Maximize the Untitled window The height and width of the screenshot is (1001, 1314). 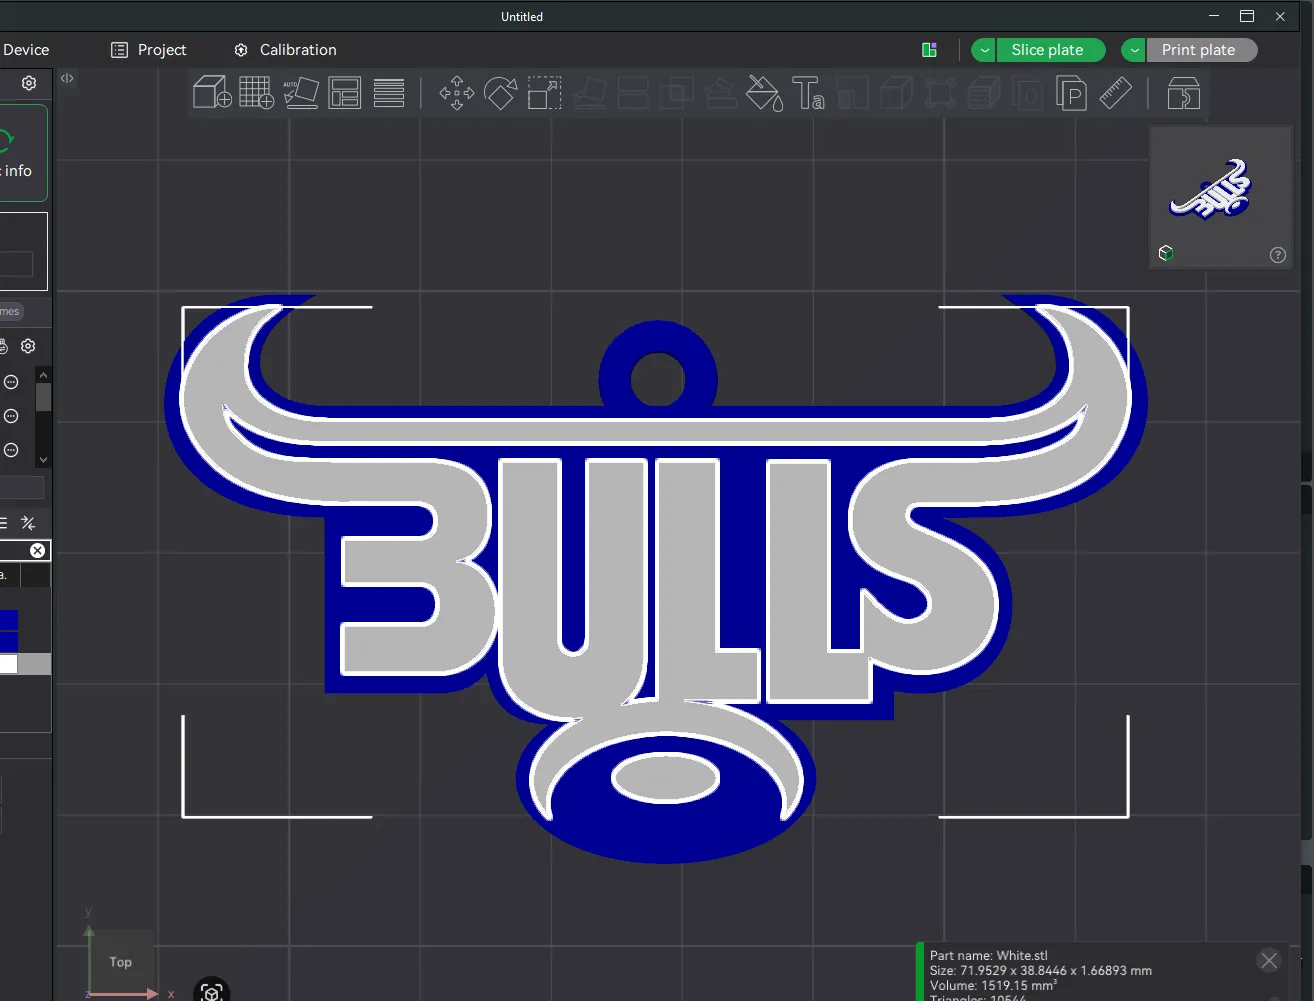click(1247, 16)
